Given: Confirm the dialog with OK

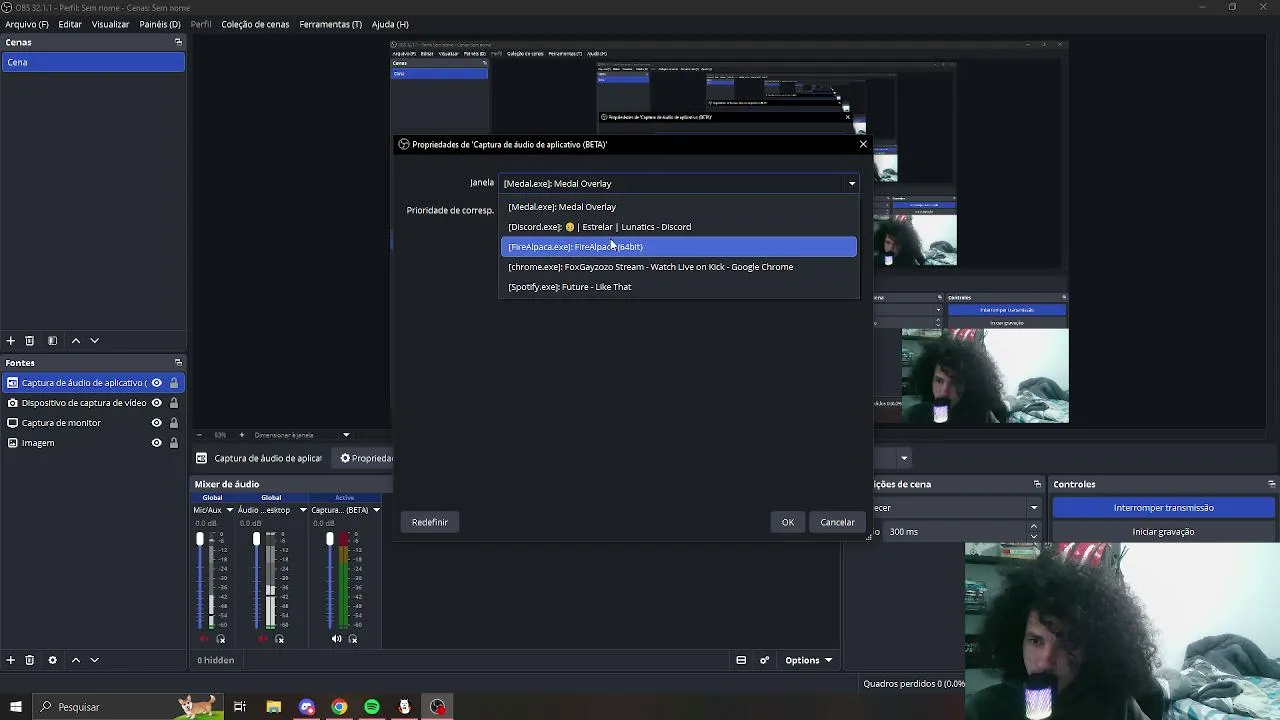Looking at the screenshot, I should (x=788, y=522).
